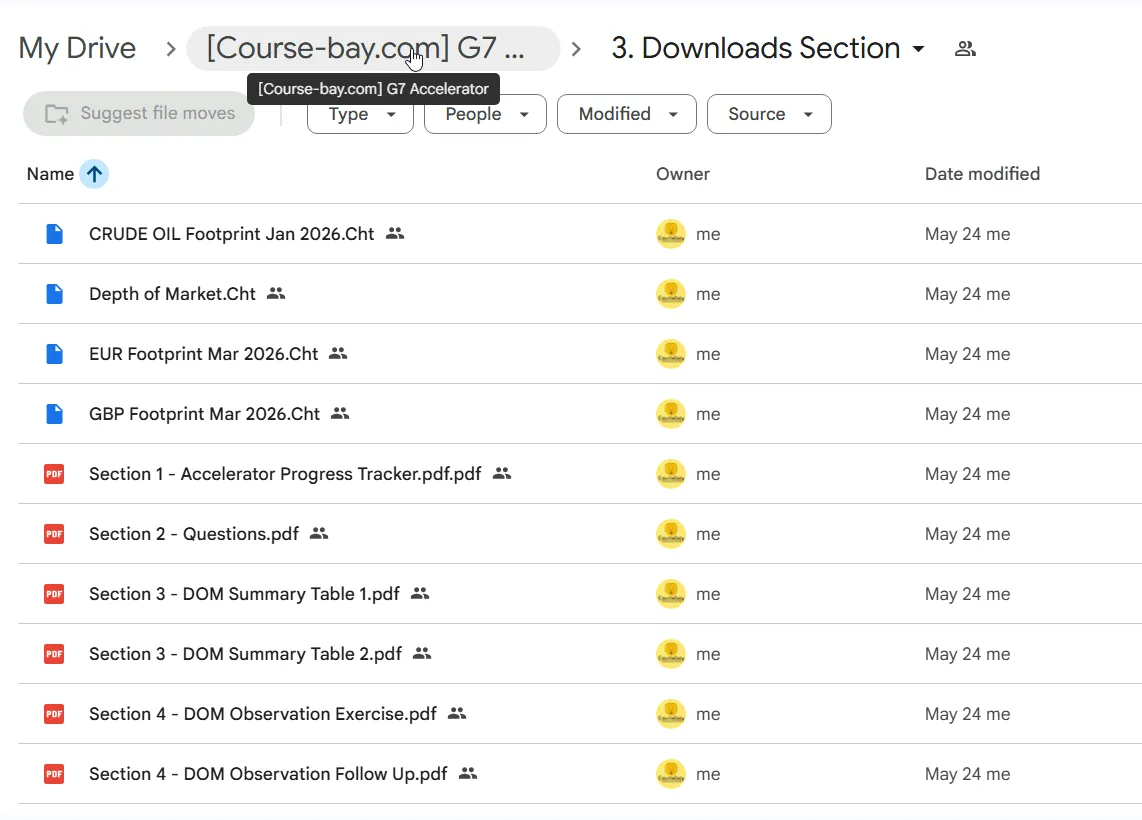Click shared icon next to CRUDE OIL Footprint
Image resolution: width=1142 pixels, height=820 pixels.
395,233
